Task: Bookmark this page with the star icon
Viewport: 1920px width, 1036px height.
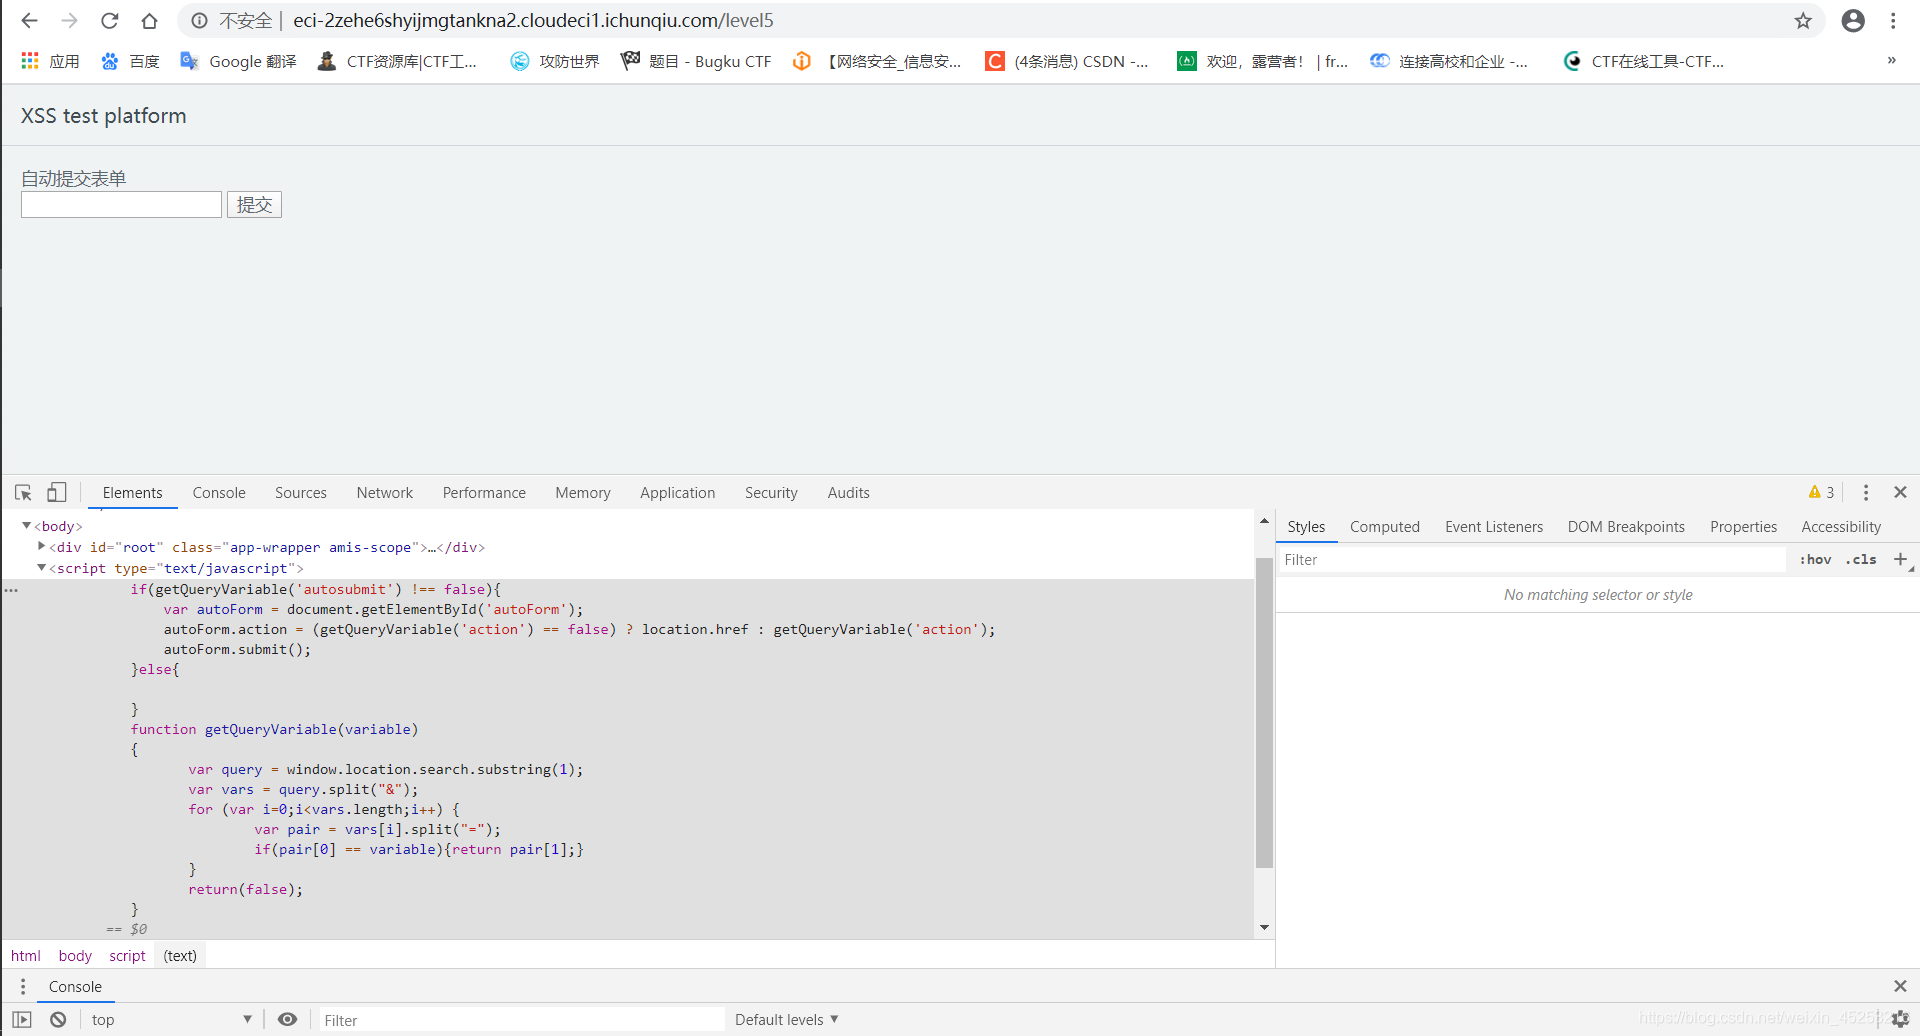Action: tap(1803, 21)
